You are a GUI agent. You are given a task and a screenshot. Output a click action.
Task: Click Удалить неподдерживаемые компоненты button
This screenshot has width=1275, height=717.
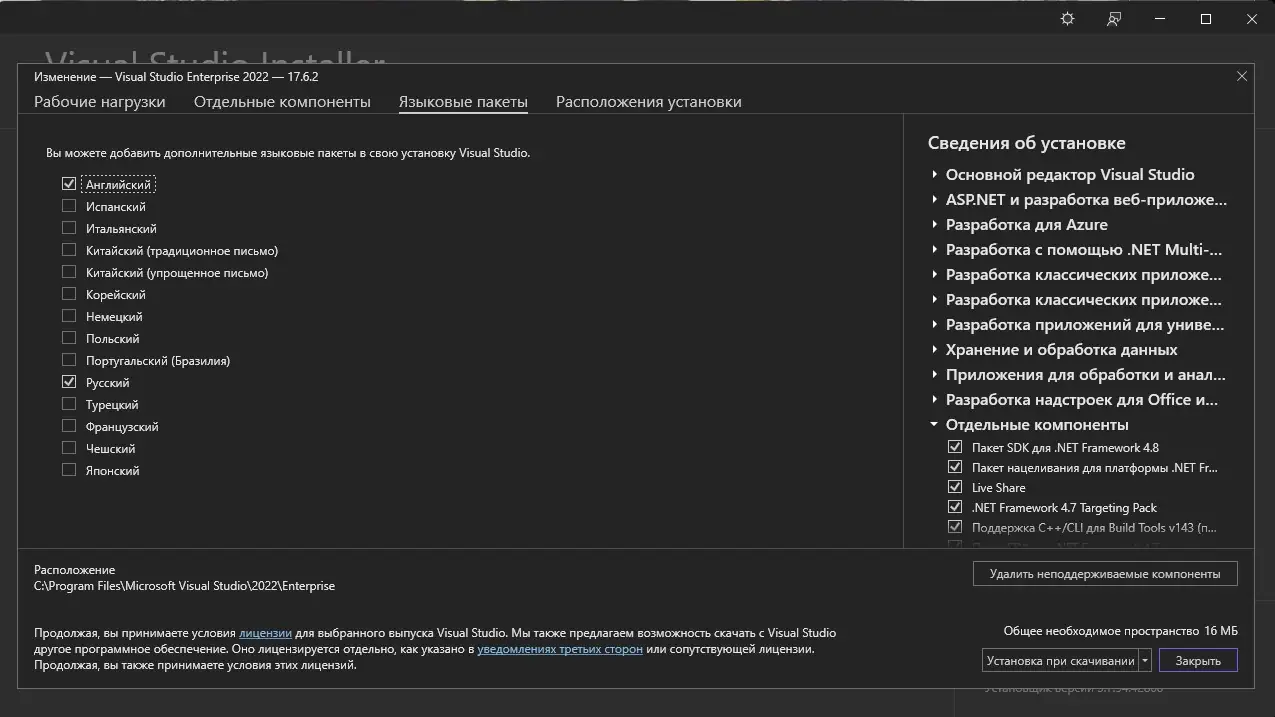[1104, 573]
